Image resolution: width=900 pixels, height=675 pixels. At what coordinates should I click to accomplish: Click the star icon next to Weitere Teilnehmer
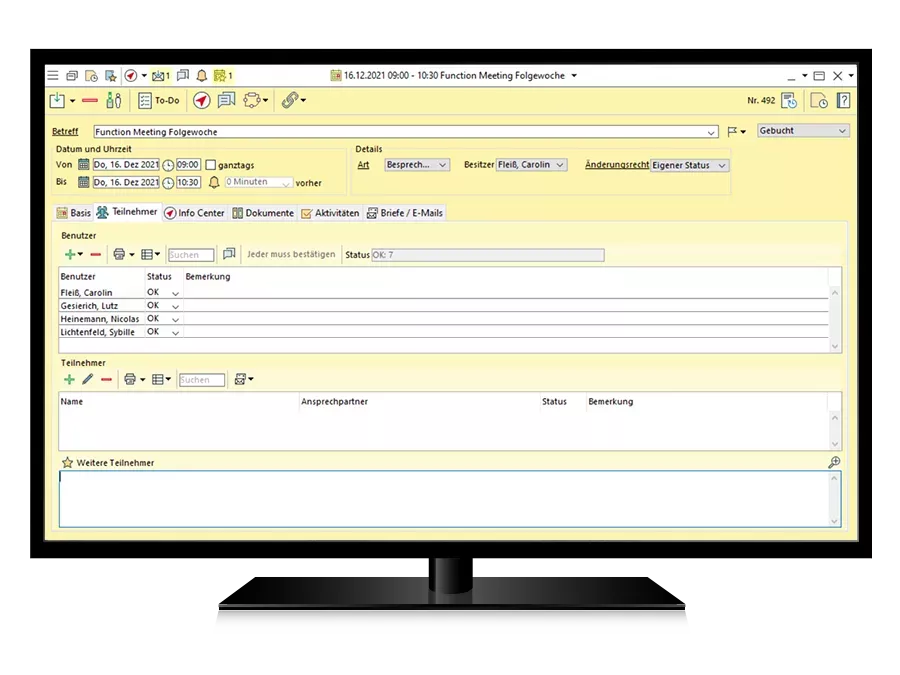67,463
